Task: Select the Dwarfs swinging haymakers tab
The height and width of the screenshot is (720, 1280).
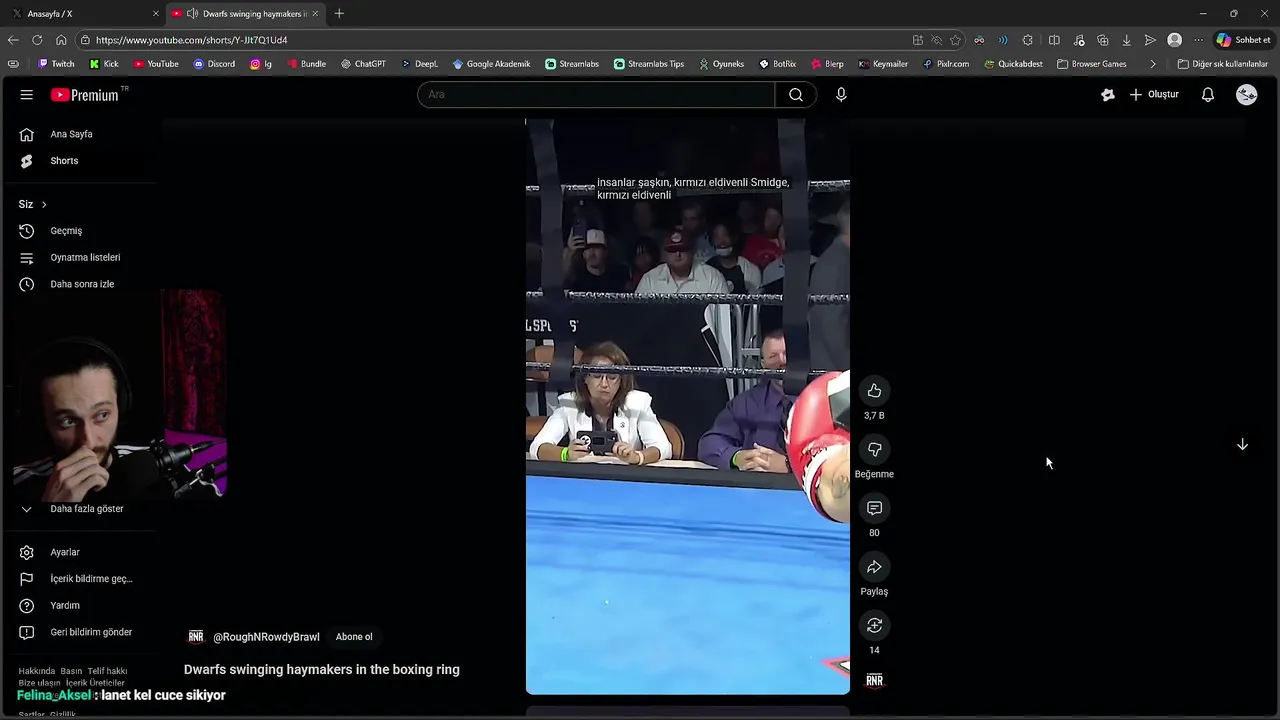Action: 245,14
